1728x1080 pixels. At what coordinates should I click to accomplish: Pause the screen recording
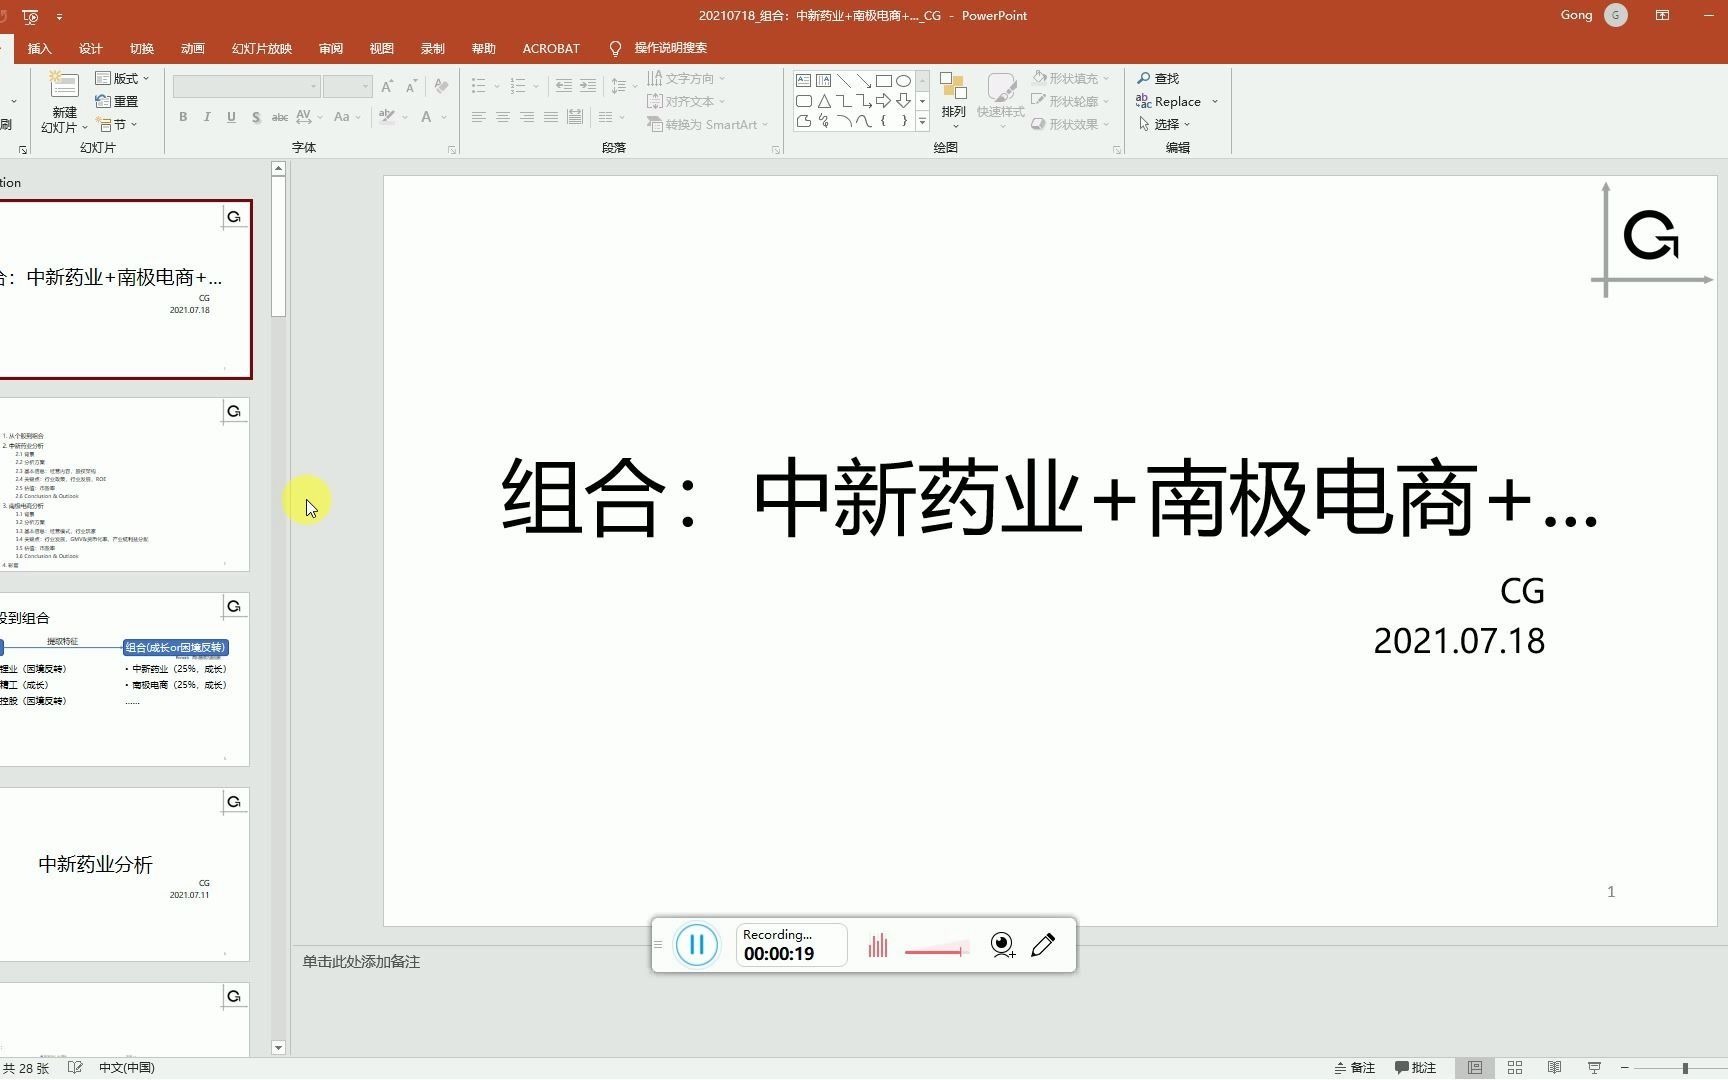697,945
